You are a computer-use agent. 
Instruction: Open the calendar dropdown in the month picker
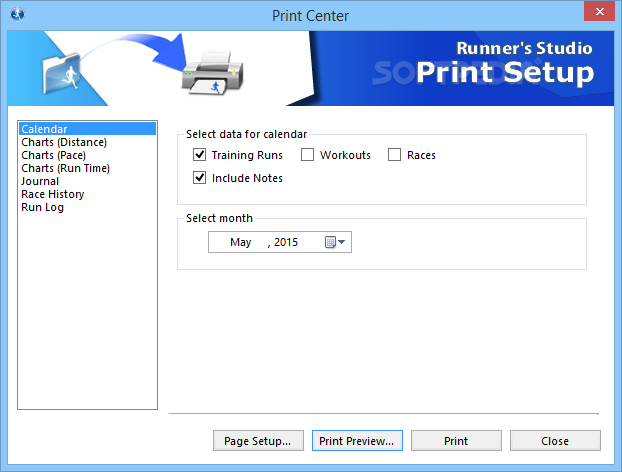tap(335, 242)
